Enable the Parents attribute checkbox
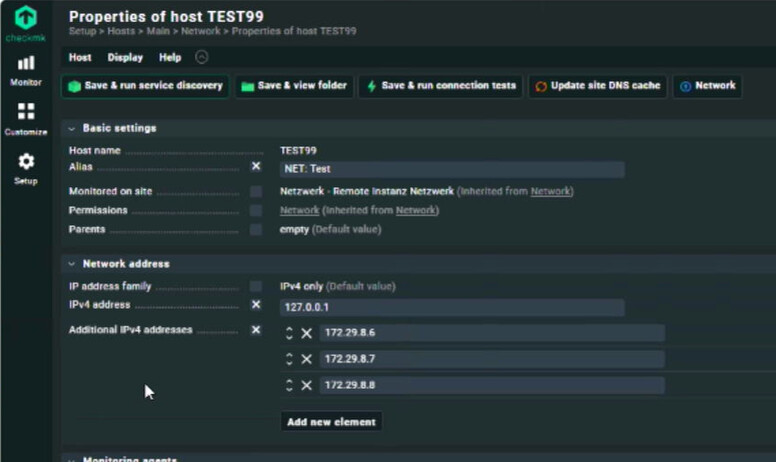This screenshot has height=462, width=776. click(256, 230)
